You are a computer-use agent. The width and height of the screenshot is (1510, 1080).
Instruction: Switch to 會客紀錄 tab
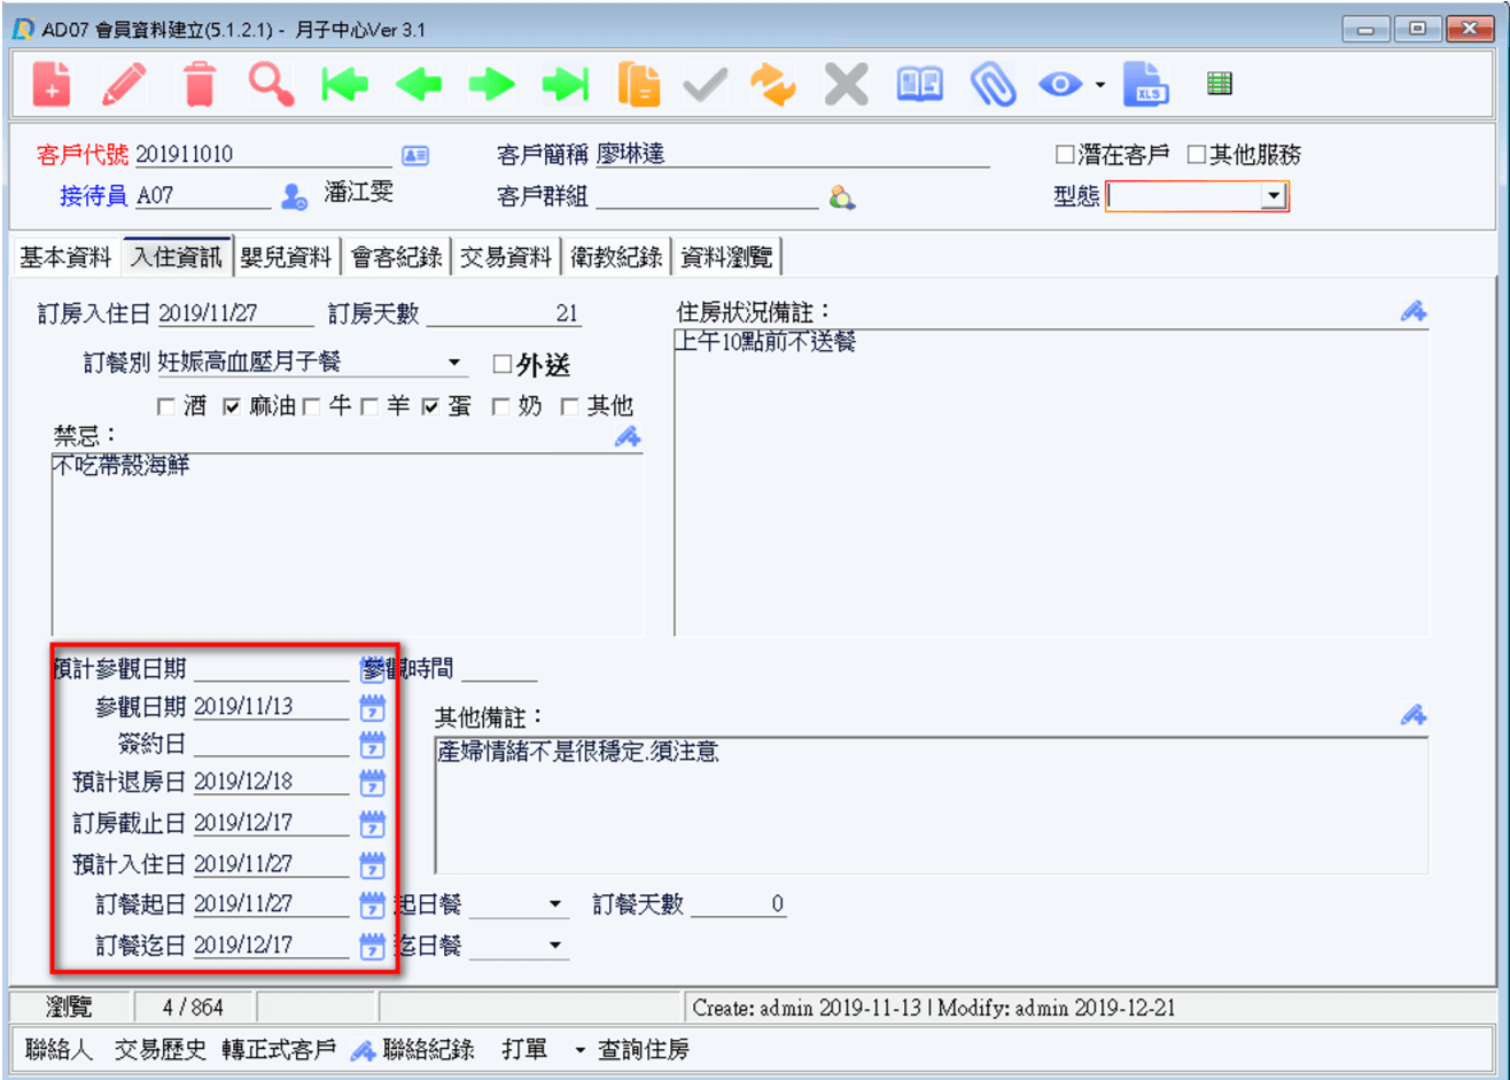pyautogui.click(x=396, y=257)
